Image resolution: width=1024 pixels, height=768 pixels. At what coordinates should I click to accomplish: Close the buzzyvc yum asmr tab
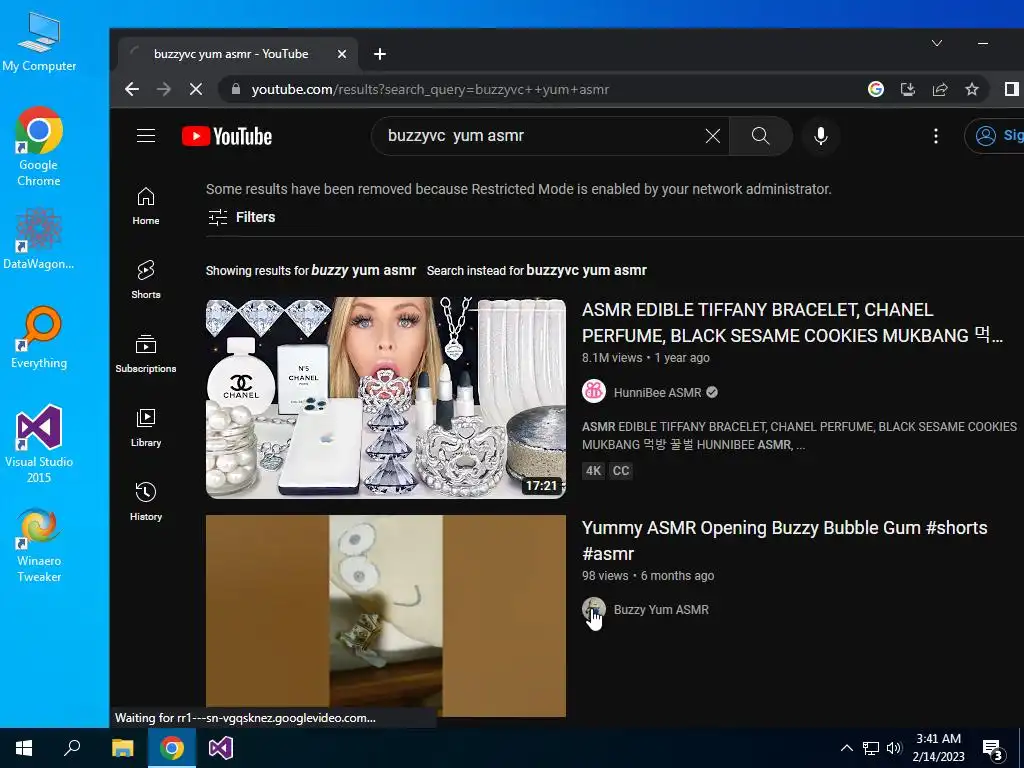click(x=342, y=54)
